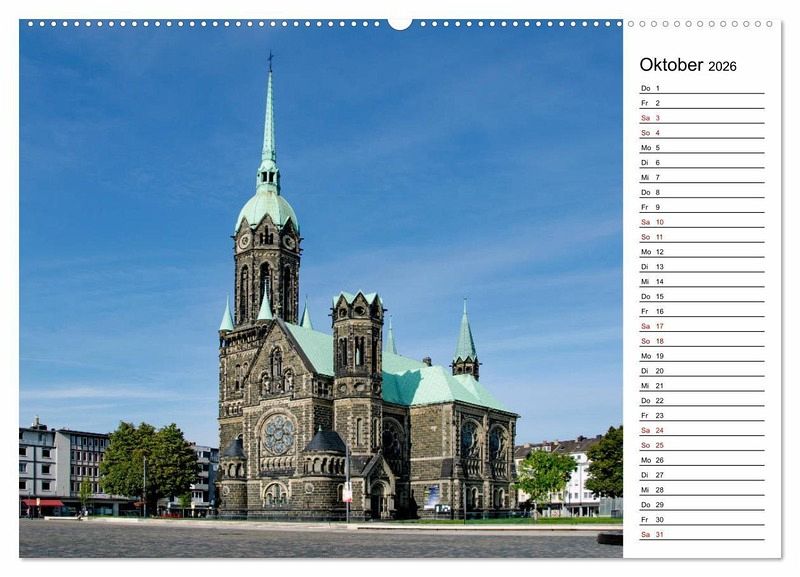The image size is (800, 577).
Task: Click the Sa 31 last date row
Action: click(x=700, y=534)
